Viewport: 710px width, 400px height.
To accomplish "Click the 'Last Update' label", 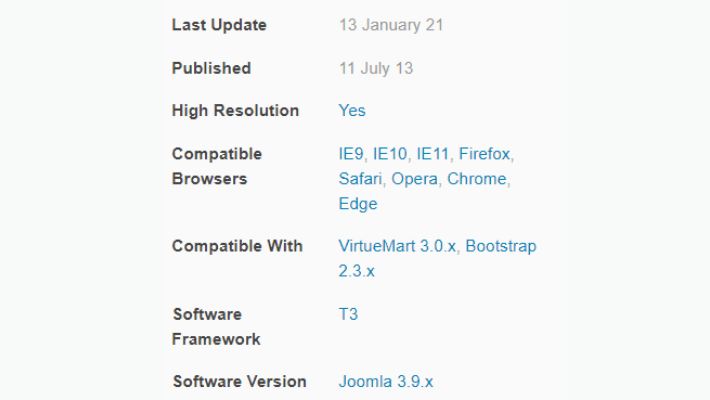I will tap(219, 25).
